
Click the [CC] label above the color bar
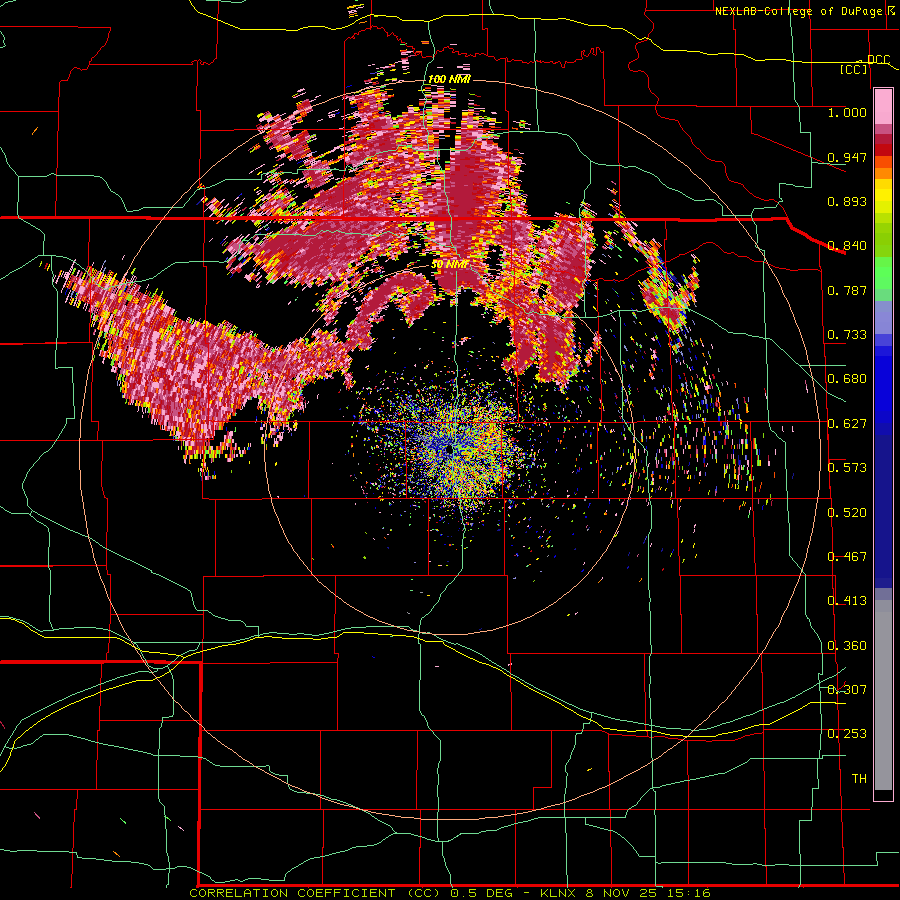point(853,69)
